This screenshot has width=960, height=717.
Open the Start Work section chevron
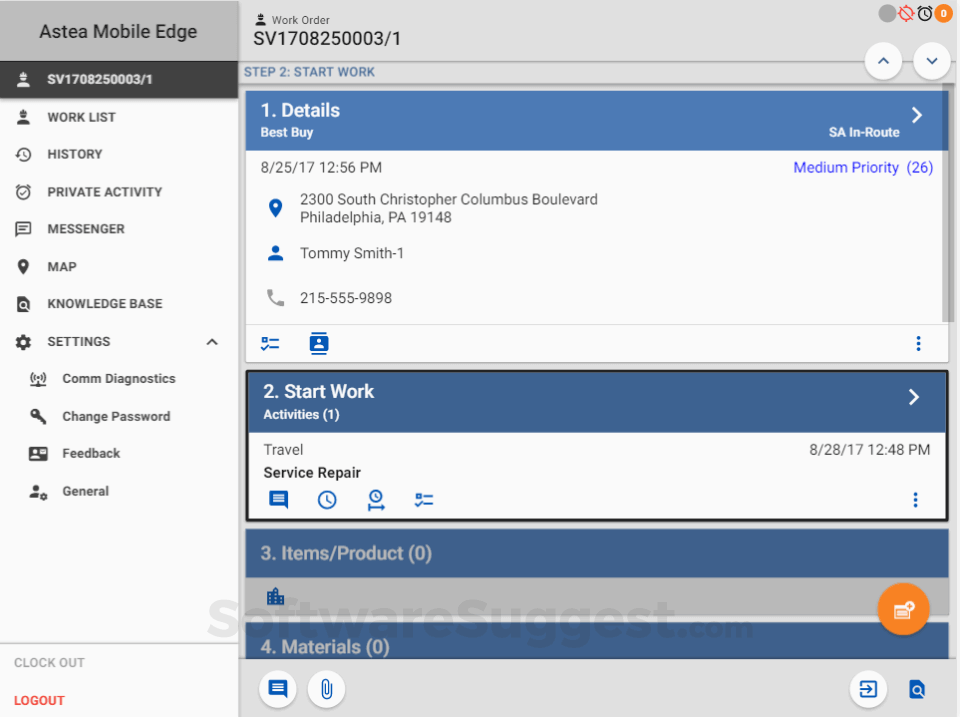point(913,397)
